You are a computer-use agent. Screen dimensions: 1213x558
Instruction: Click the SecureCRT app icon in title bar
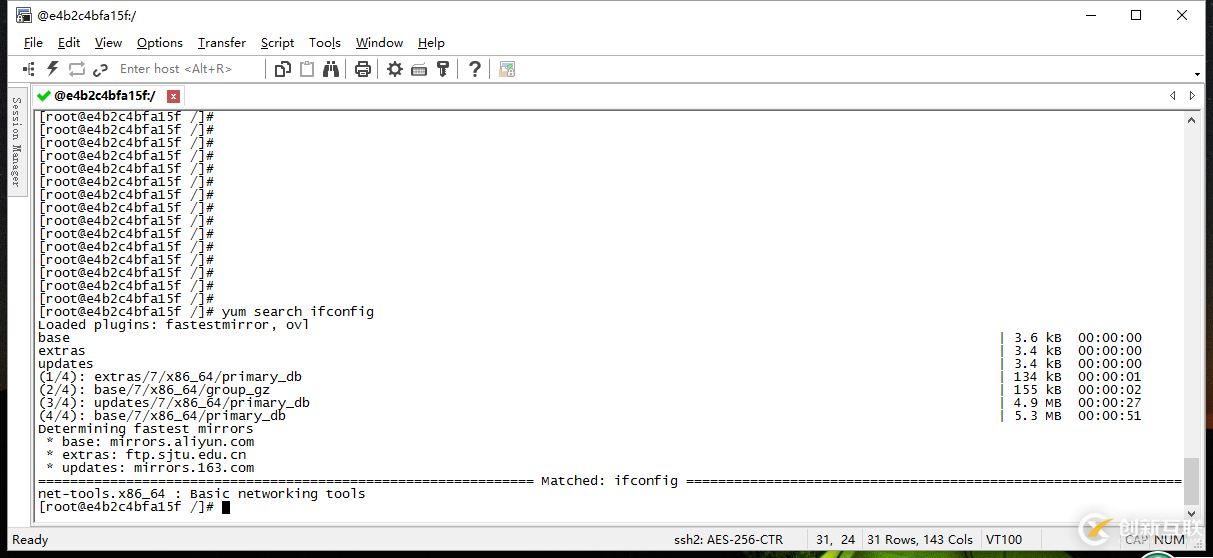pos(23,15)
